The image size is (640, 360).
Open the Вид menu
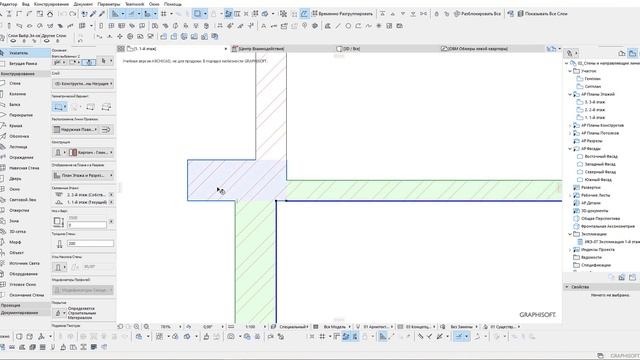25,4
